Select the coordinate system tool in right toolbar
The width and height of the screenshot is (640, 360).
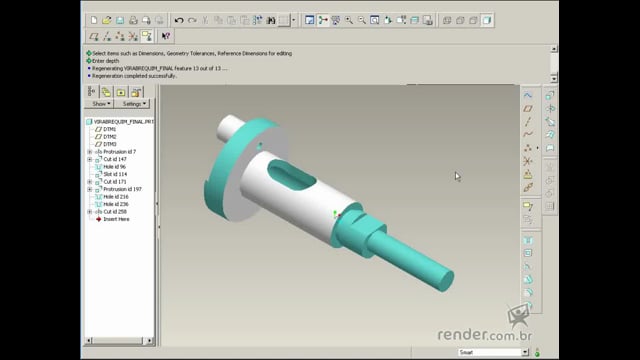(x=528, y=161)
